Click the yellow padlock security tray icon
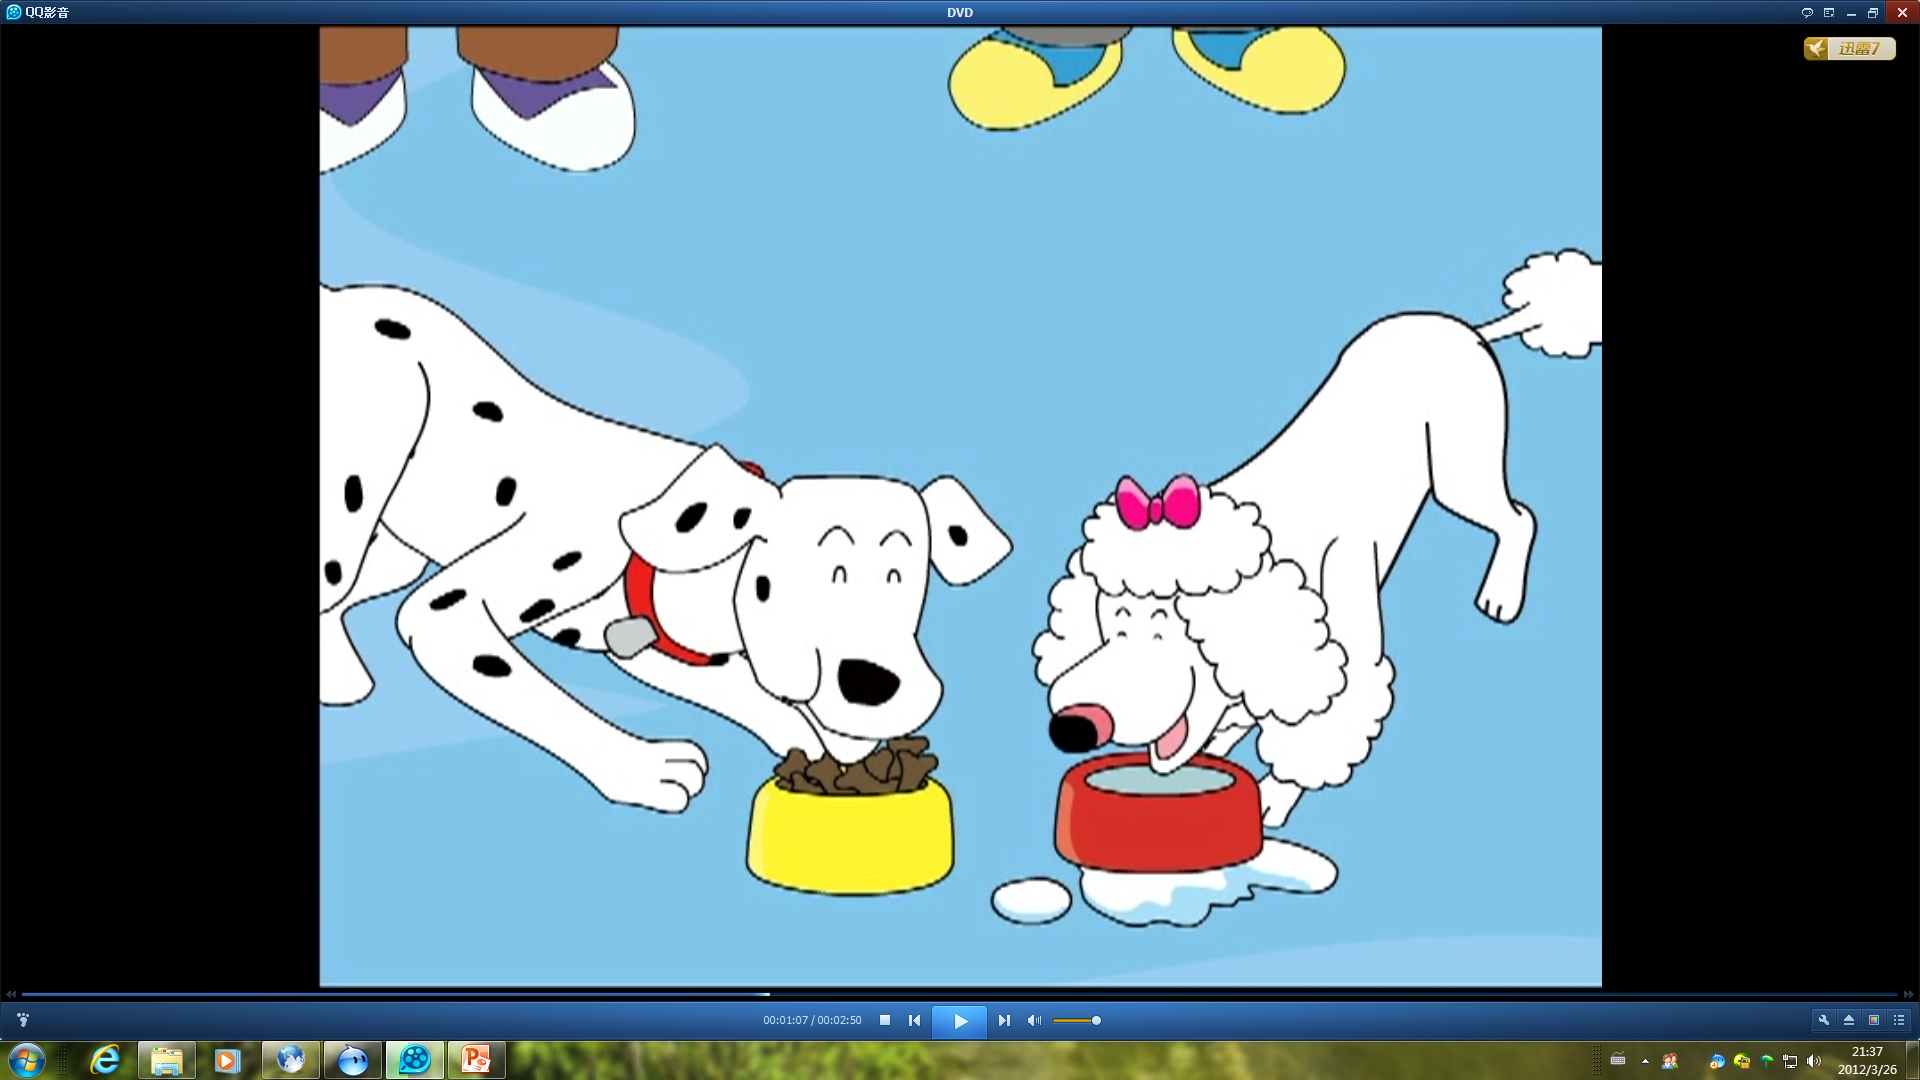Screen dimensions: 1920x1080 pyautogui.click(x=1742, y=1061)
